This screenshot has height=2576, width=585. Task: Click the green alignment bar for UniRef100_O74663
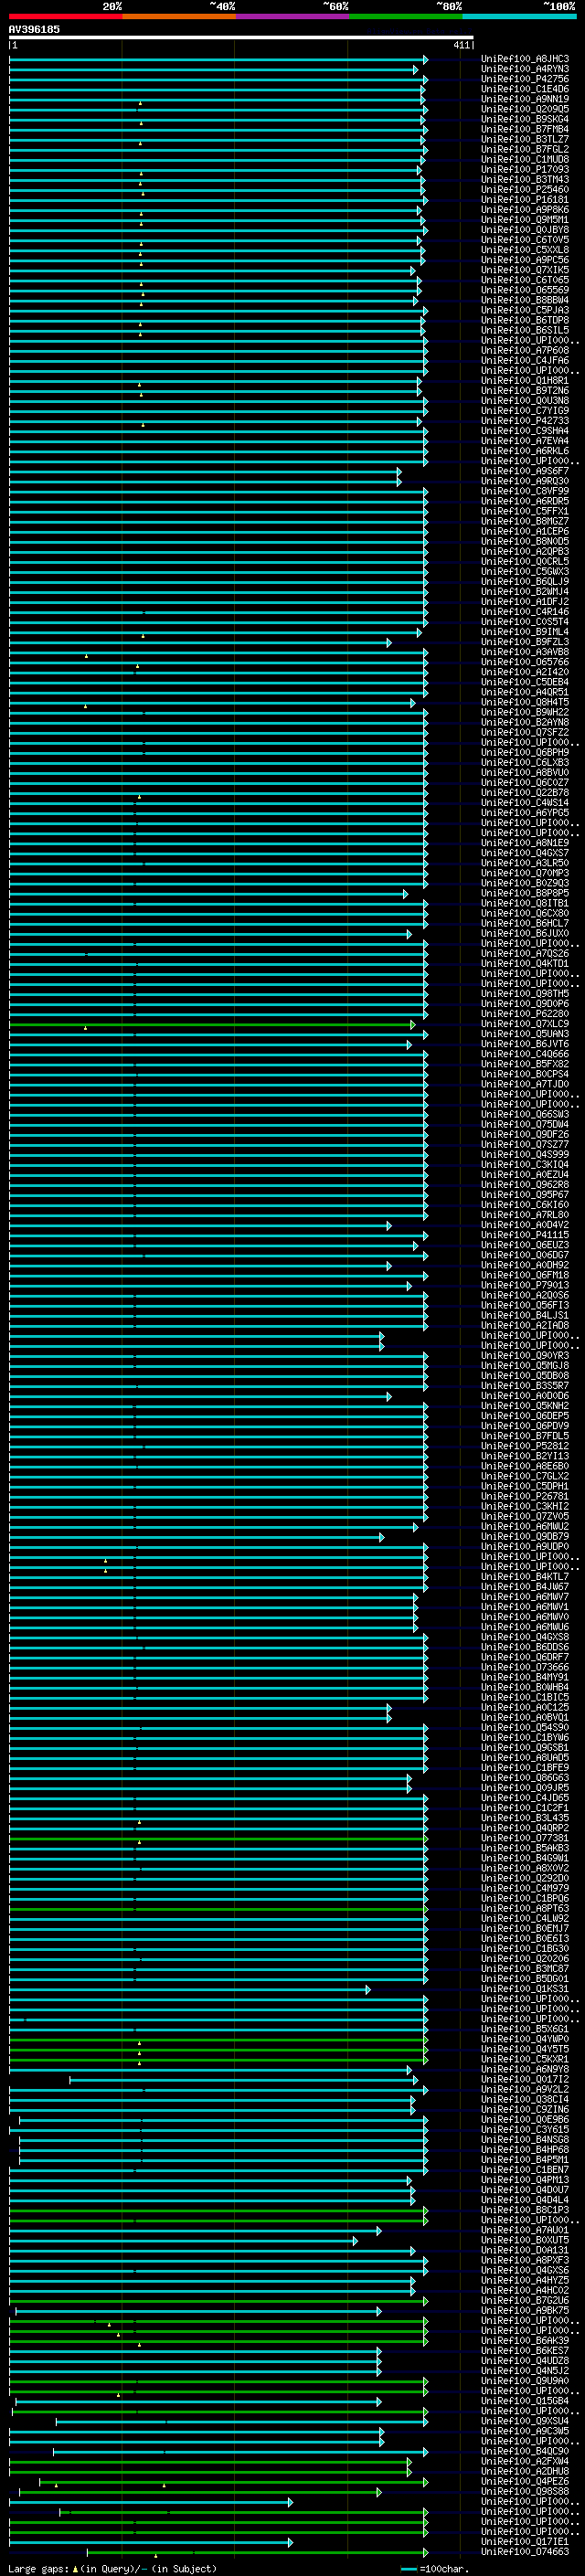pos(258,2553)
